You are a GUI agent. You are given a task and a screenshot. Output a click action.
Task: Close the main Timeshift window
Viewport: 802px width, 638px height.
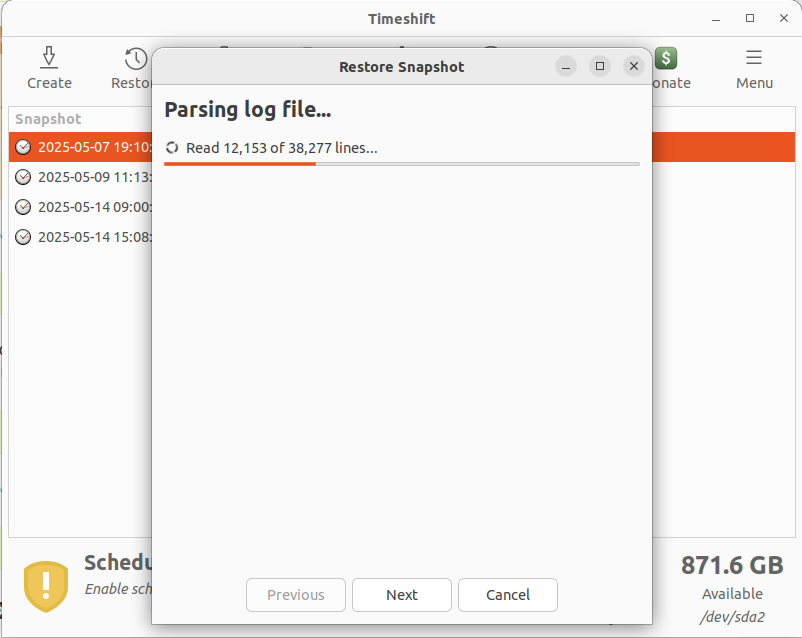(x=784, y=18)
